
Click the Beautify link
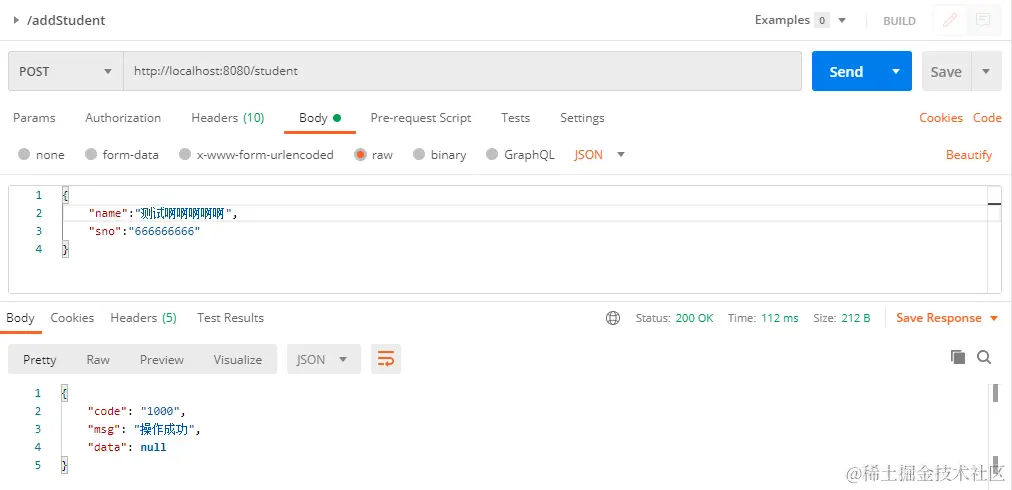[969, 155]
